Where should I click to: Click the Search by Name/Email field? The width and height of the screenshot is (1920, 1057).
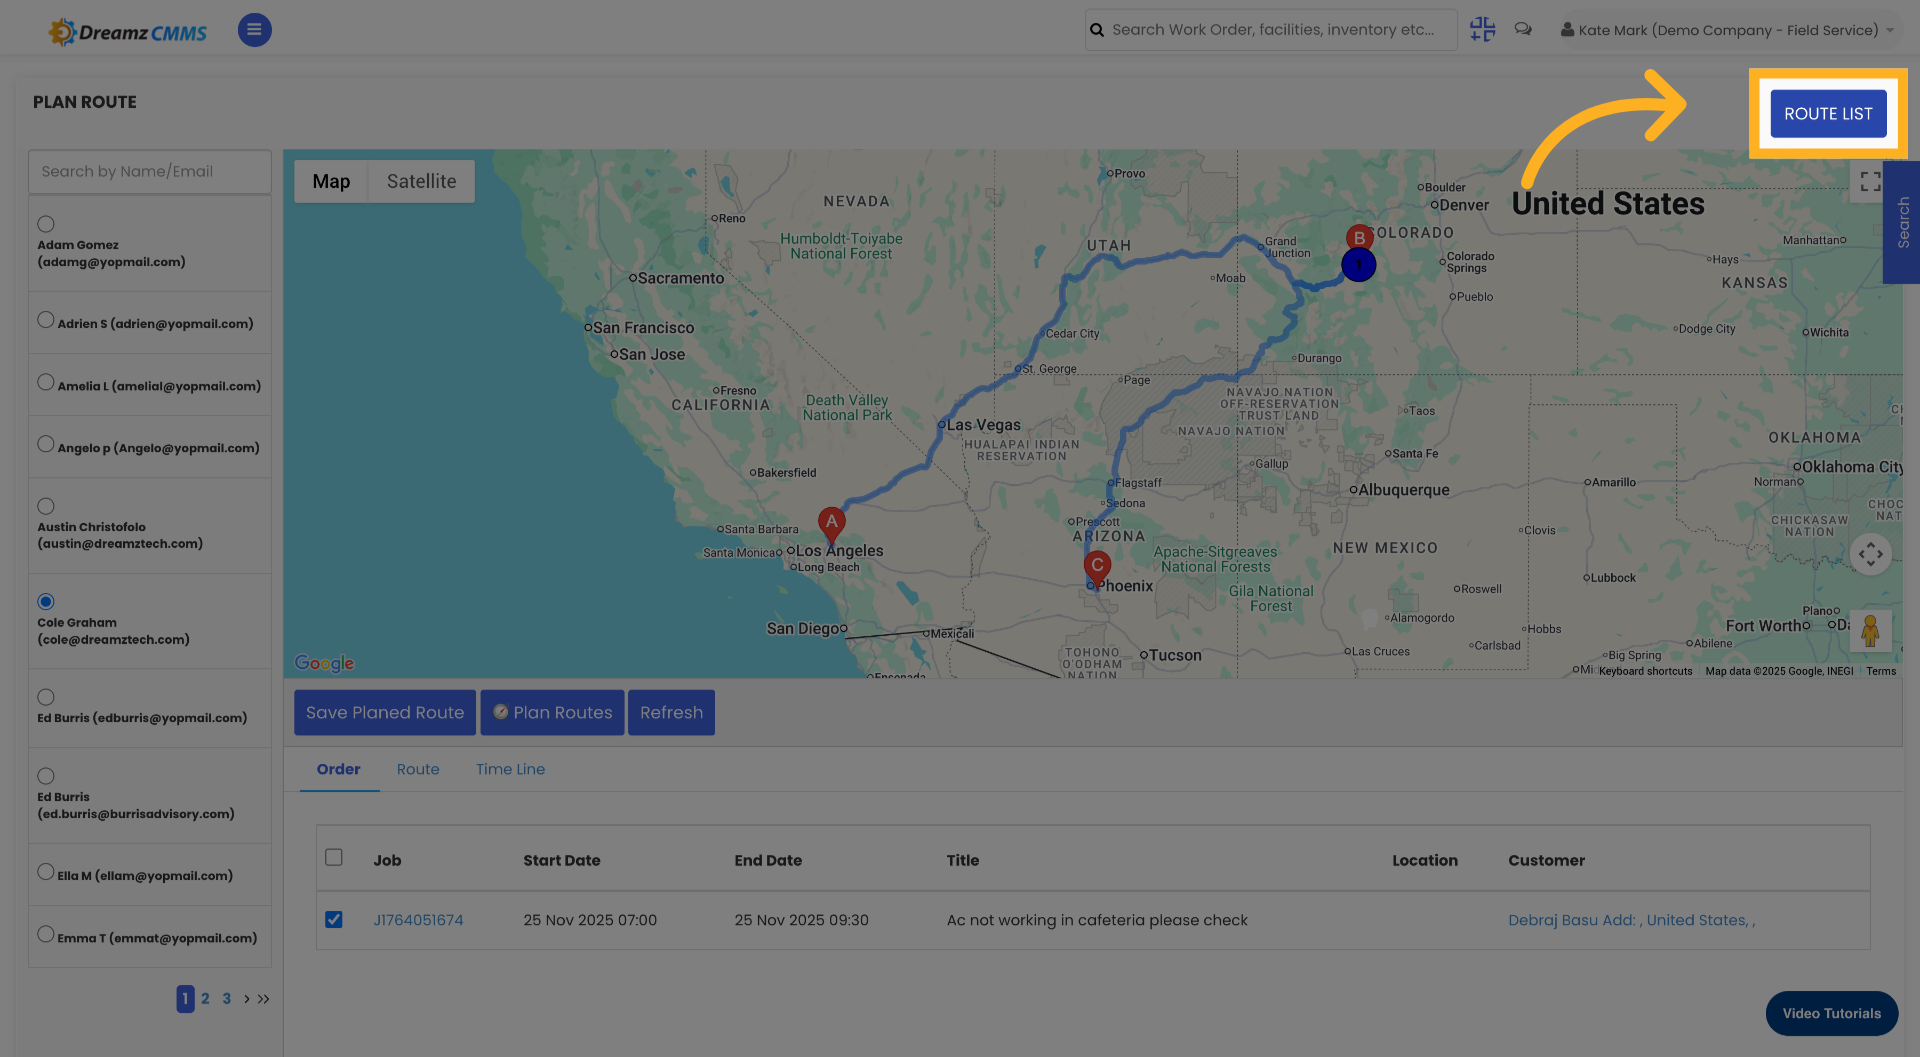(x=149, y=171)
